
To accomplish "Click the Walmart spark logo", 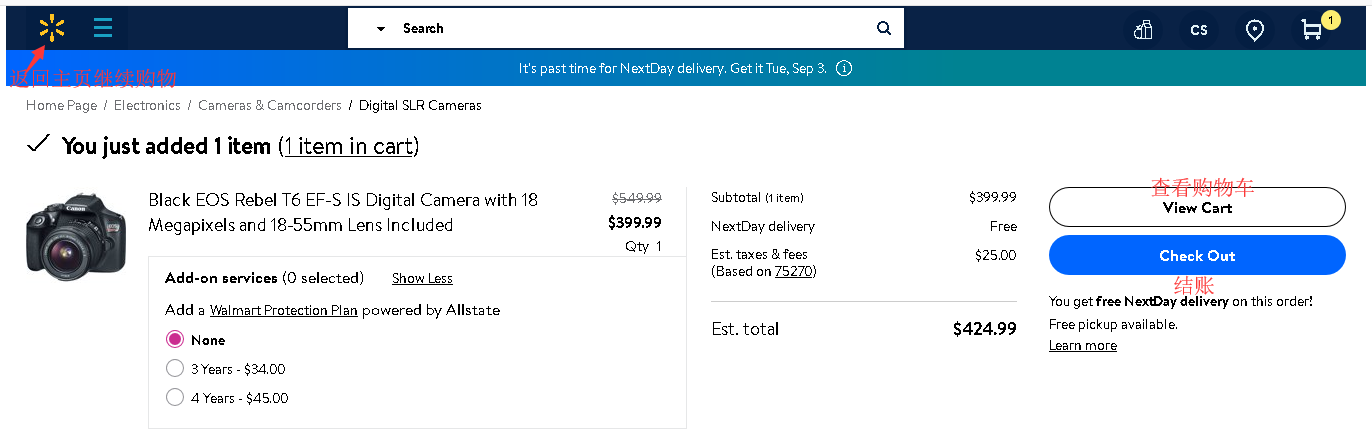I will pyautogui.click(x=52, y=29).
